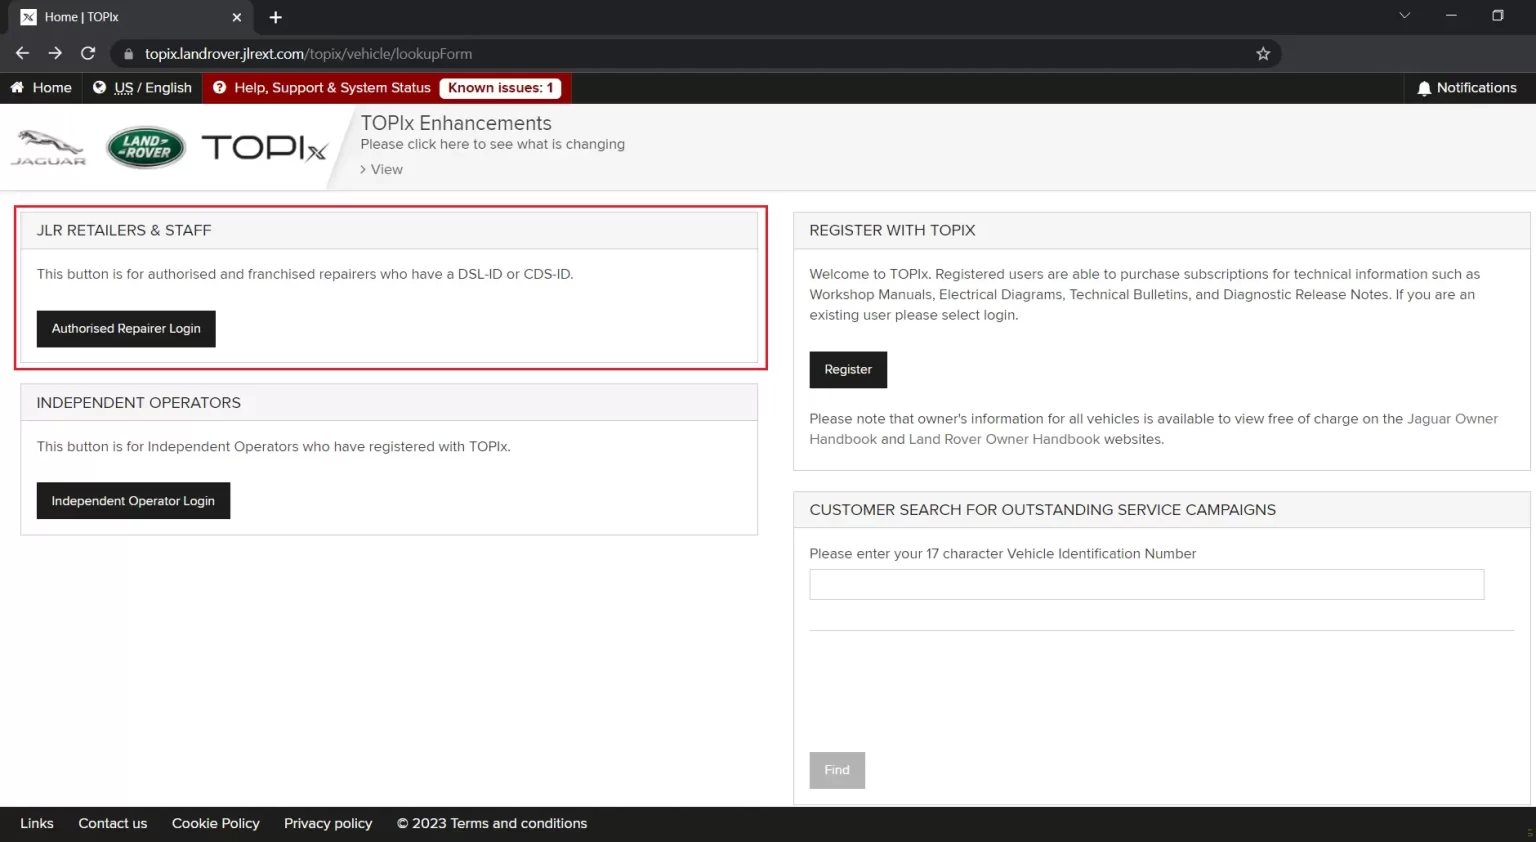Select the Home | TOPIx browser tab
Screen dimensions: 1536x842
(x=131, y=17)
